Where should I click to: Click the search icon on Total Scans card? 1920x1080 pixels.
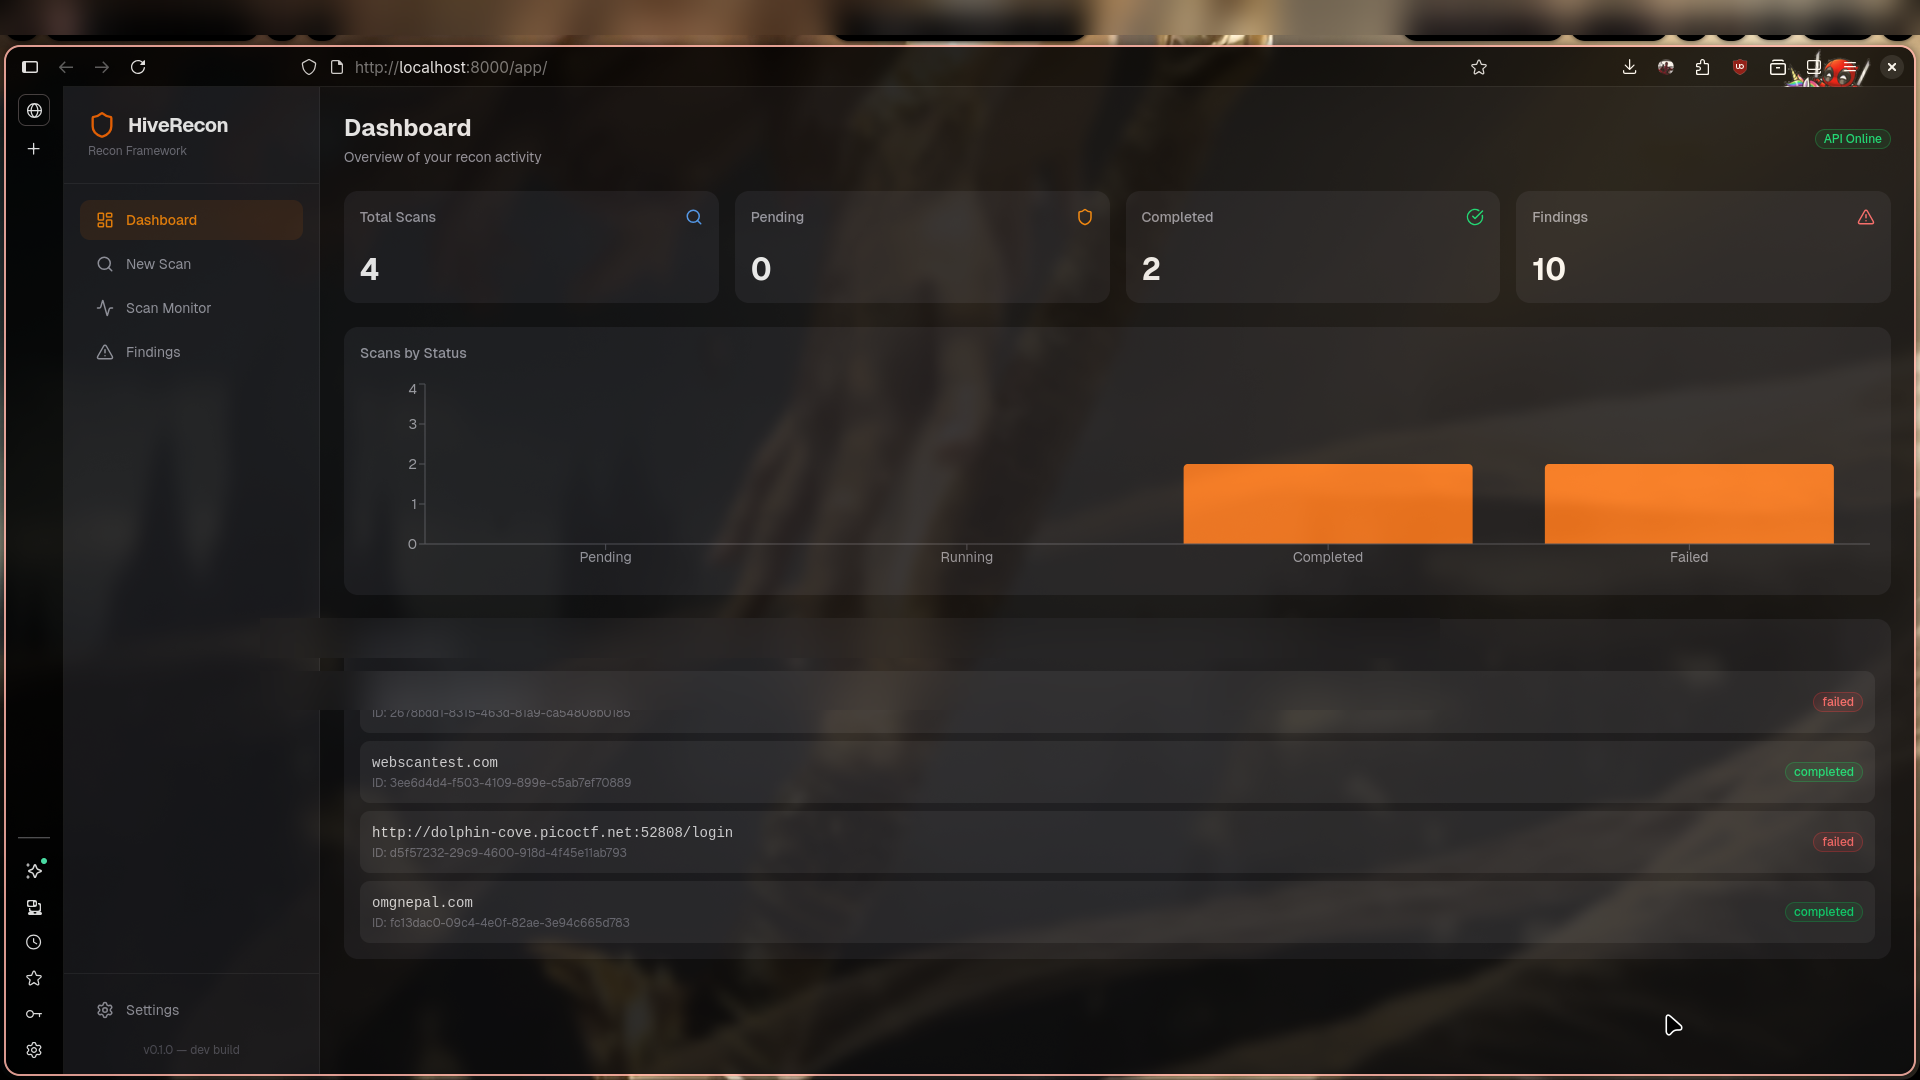[694, 217]
